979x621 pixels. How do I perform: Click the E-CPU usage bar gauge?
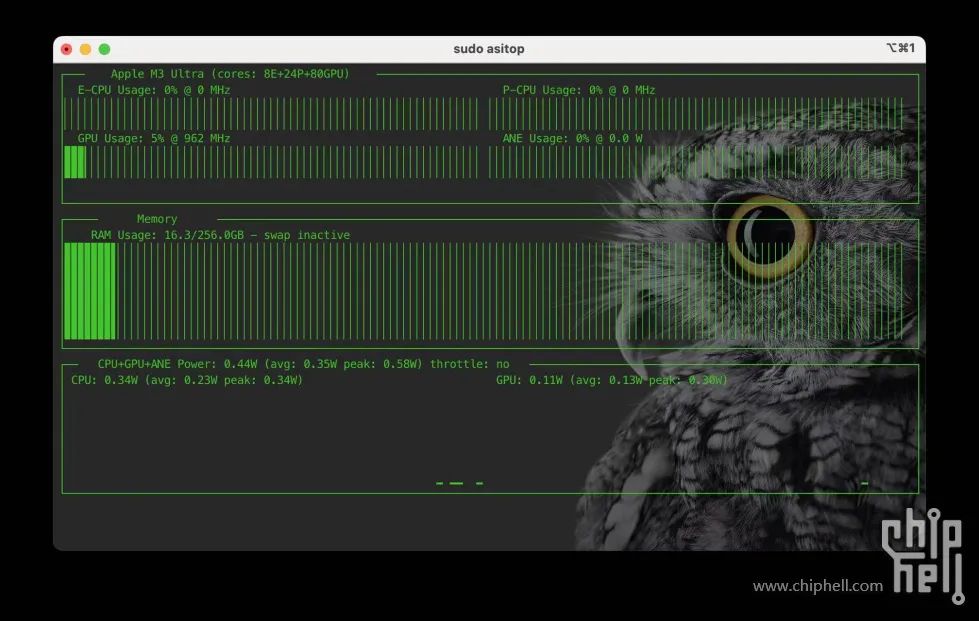(x=271, y=114)
